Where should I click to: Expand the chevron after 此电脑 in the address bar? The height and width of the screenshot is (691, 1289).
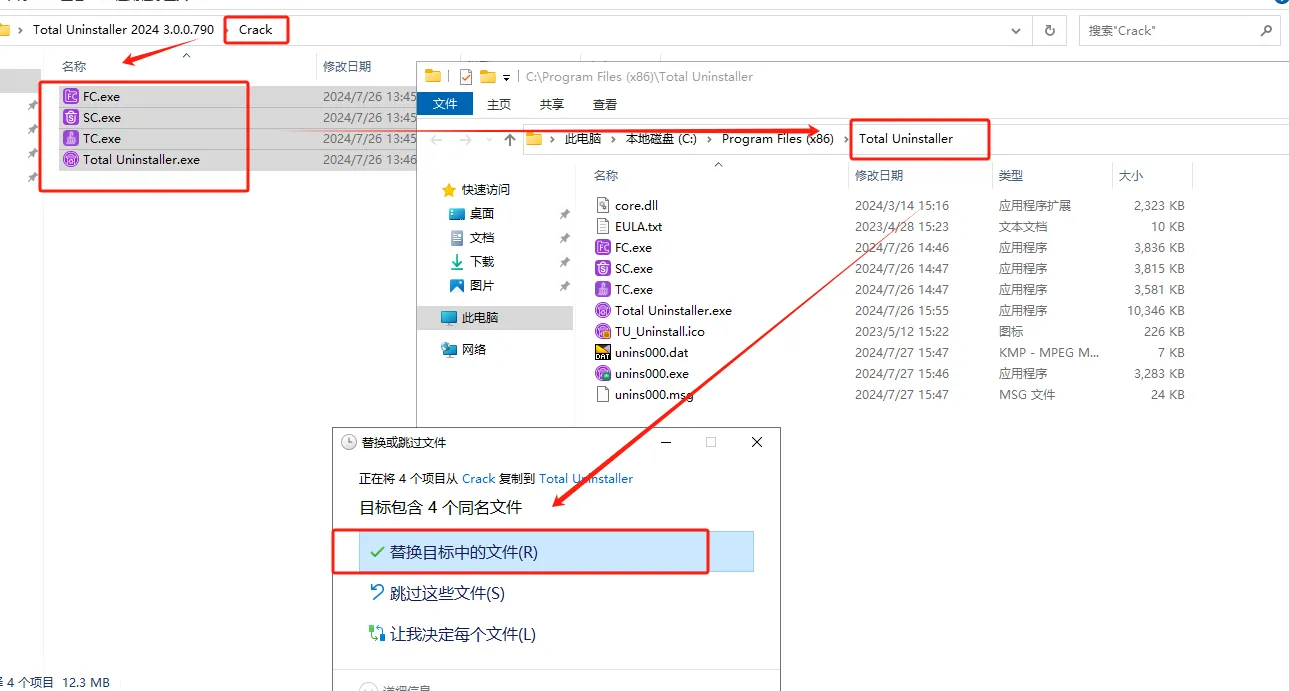614,139
